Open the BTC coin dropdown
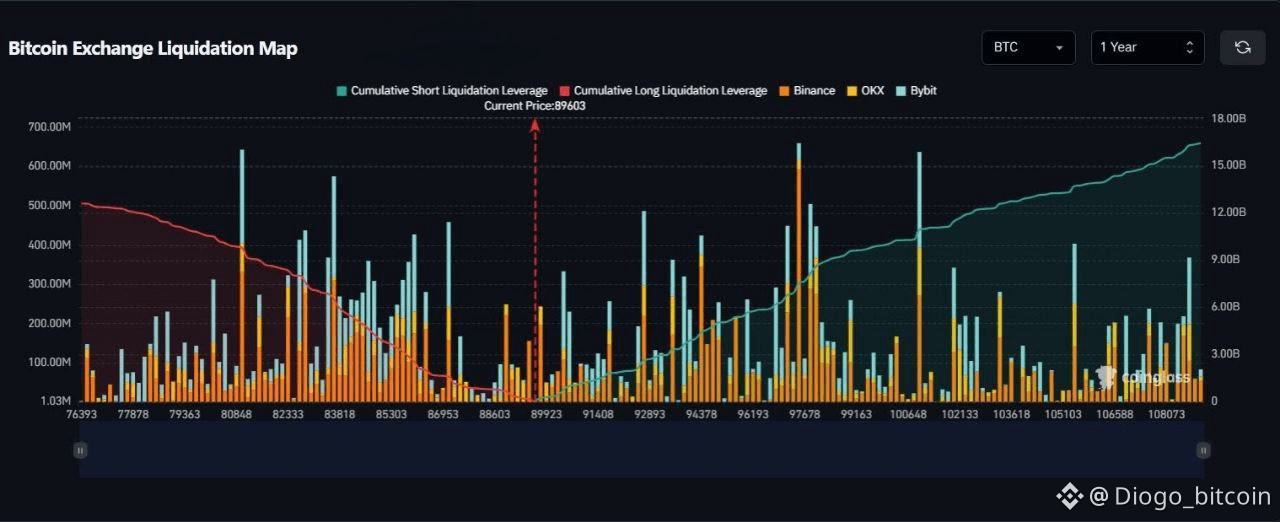The height and width of the screenshot is (522, 1280). (1029, 47)
